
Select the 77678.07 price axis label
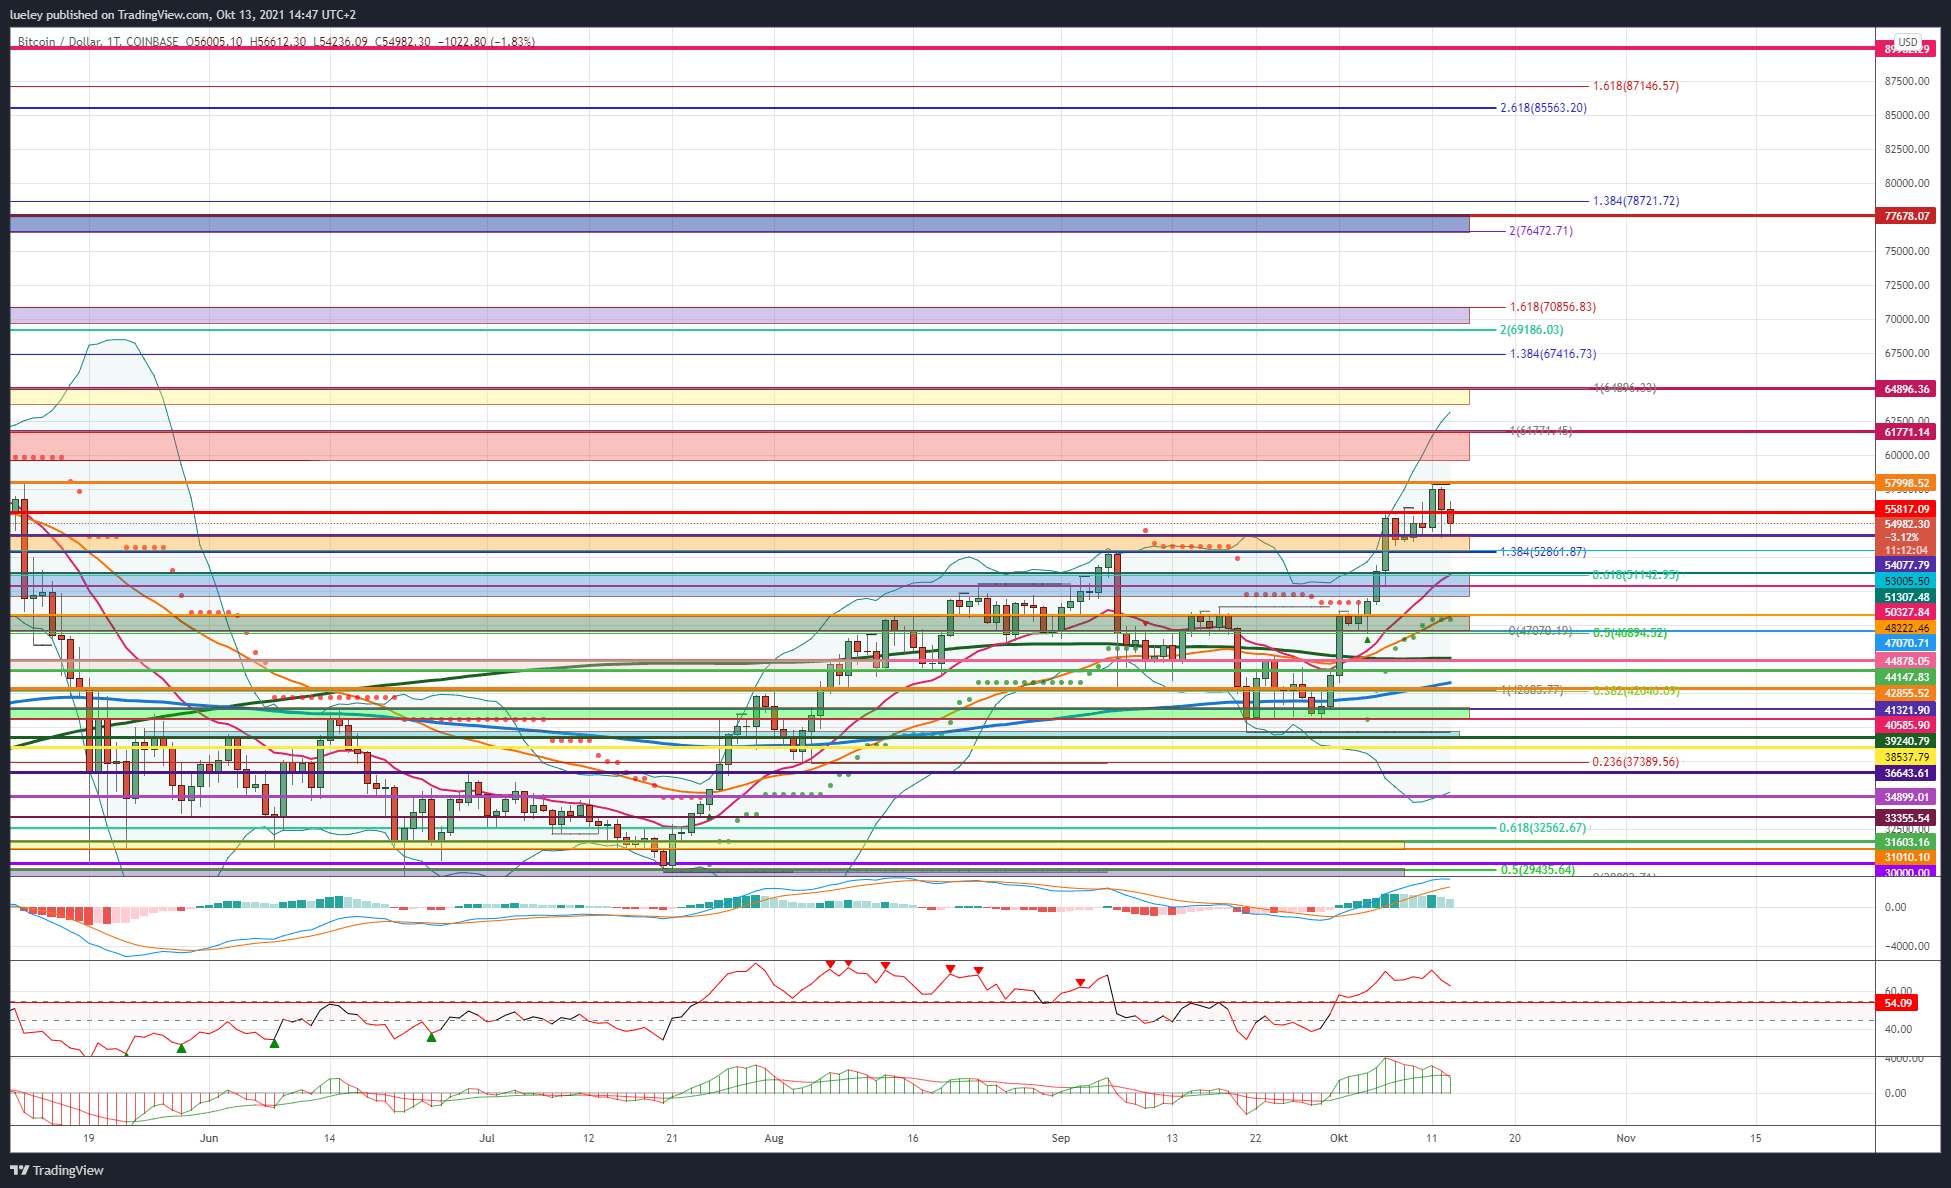[1907, 216]
